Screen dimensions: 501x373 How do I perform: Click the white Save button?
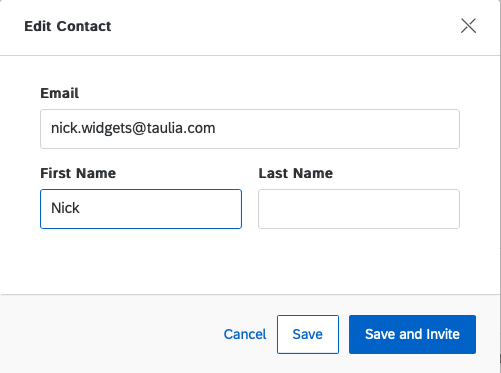pyautogui.click(x=308, y=334)
